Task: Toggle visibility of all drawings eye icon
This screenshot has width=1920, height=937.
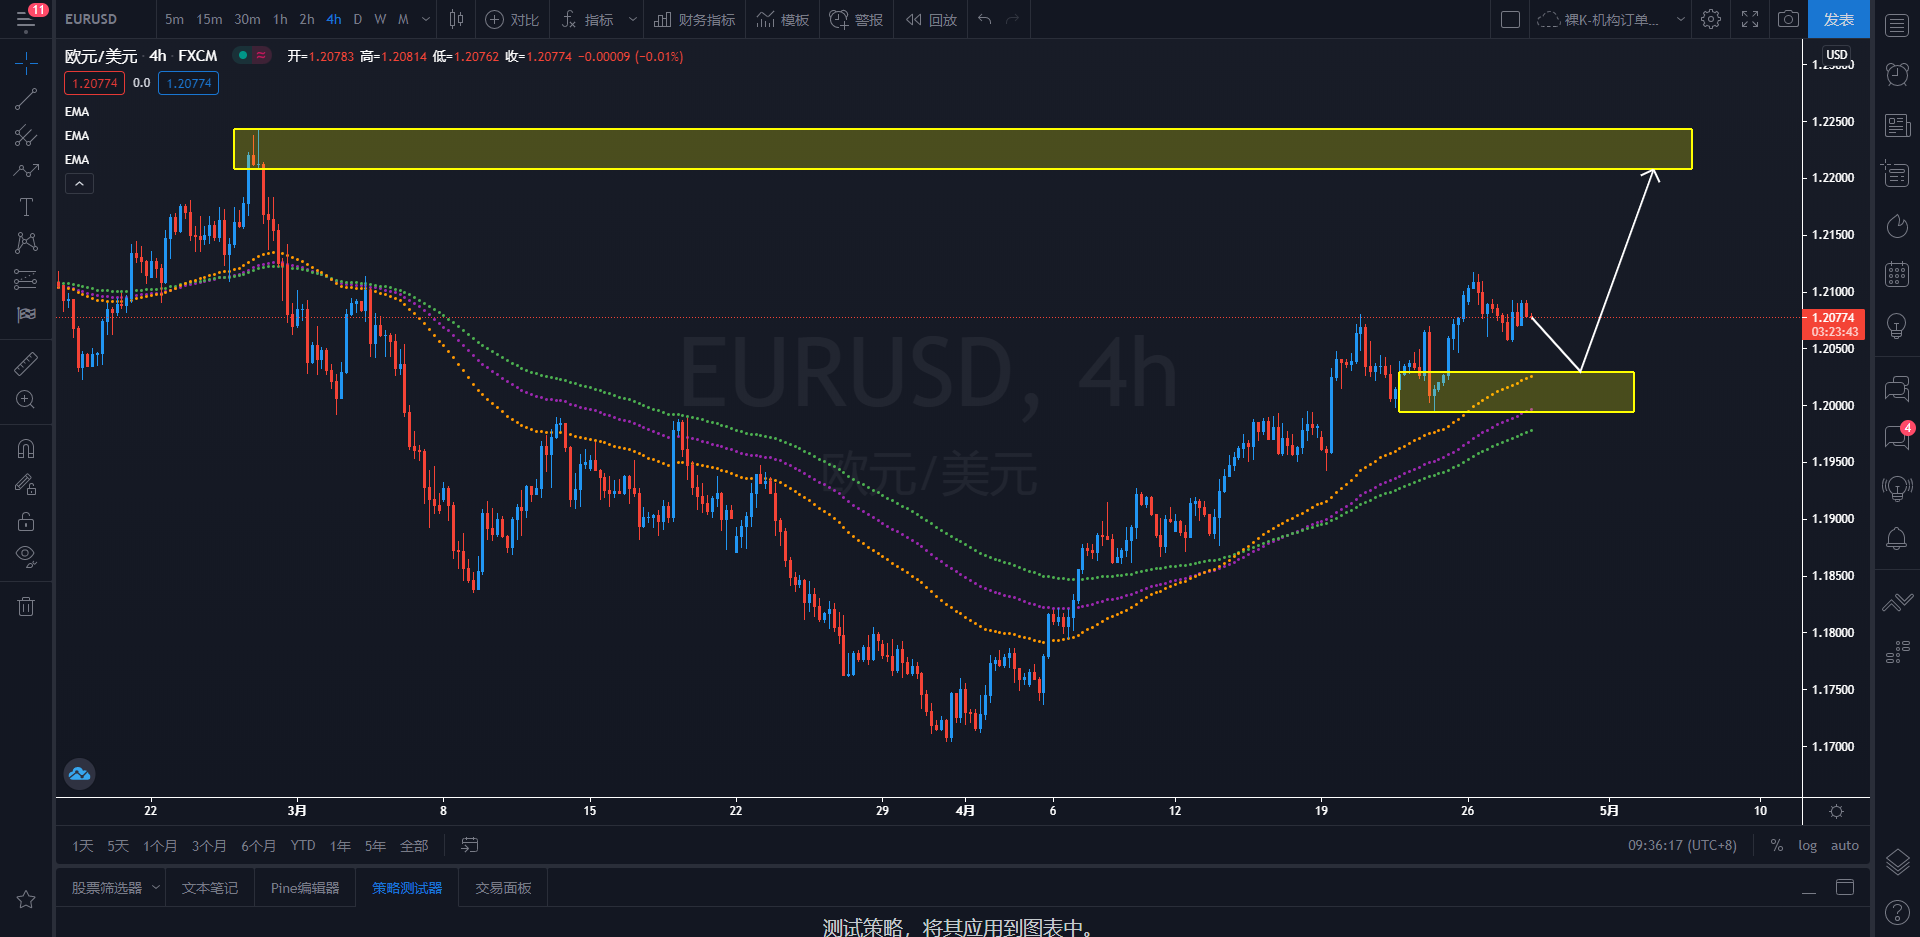Action: coord(26,556)
